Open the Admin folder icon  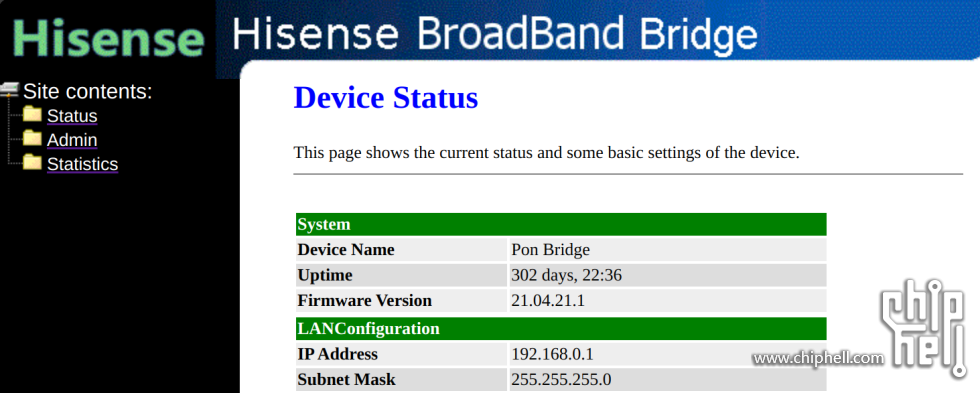point(32,139)
